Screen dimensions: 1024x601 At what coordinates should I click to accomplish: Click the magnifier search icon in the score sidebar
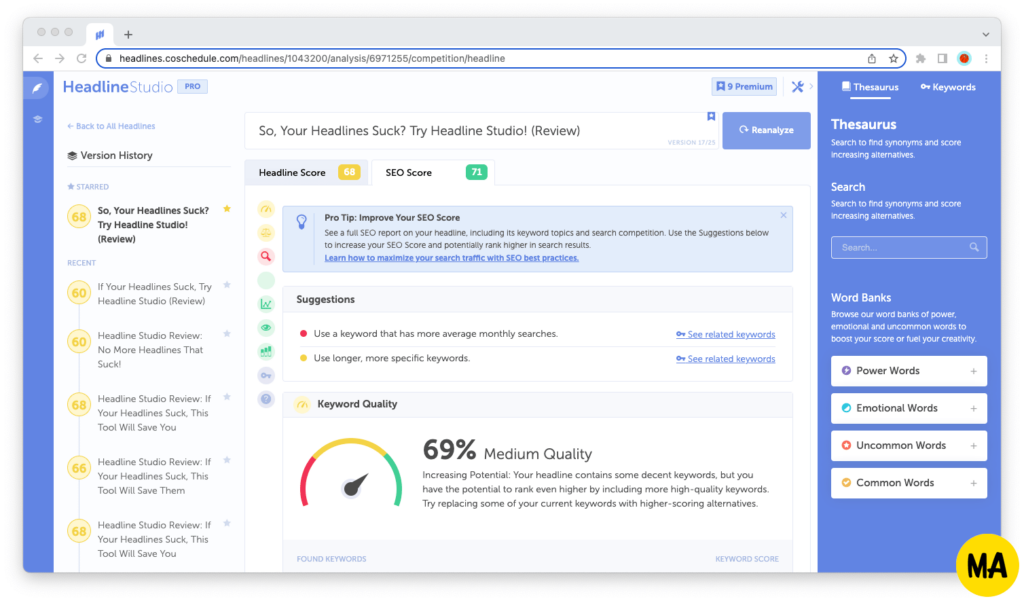point(266,256)
